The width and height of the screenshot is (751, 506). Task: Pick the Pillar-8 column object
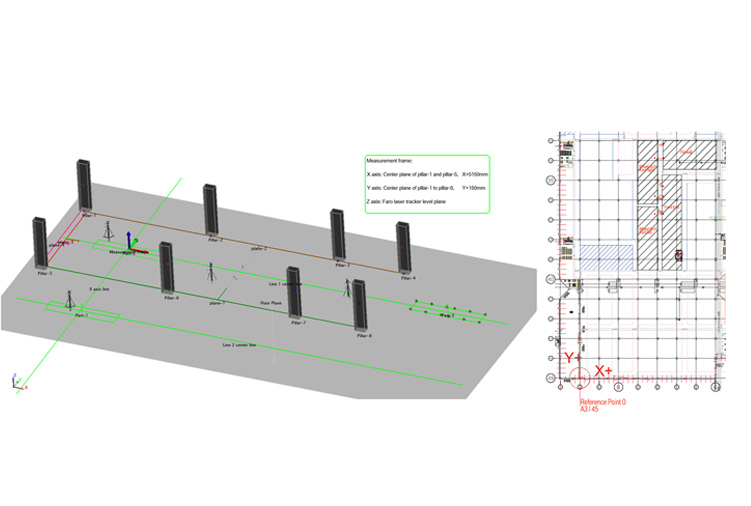tap(359, 305)
